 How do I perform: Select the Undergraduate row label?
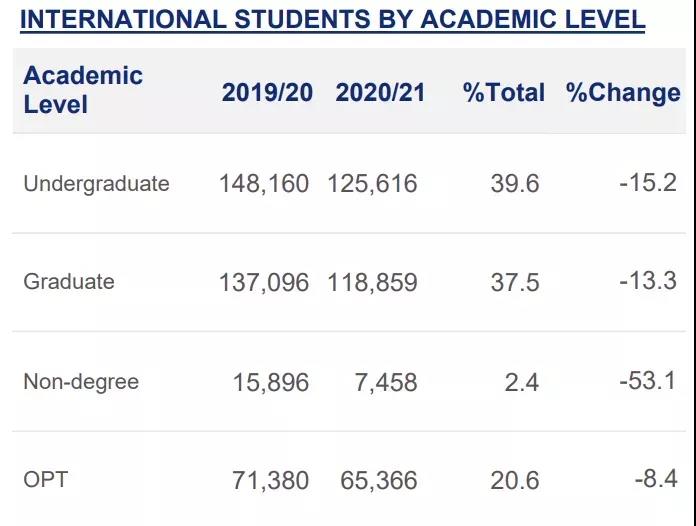[96, 184]
